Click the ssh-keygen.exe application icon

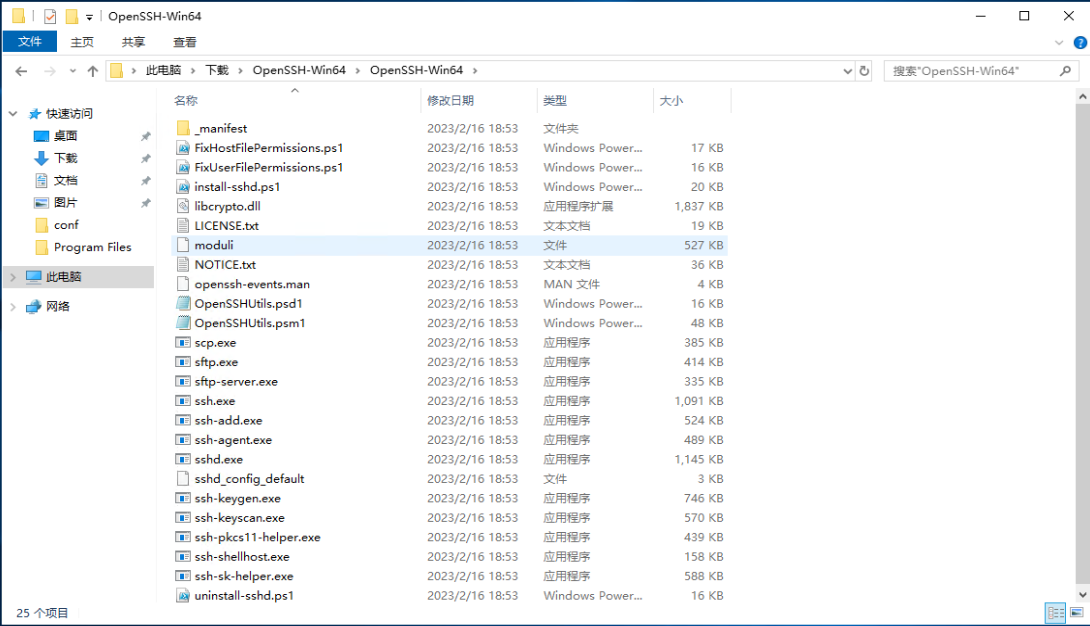pos(183,498)
